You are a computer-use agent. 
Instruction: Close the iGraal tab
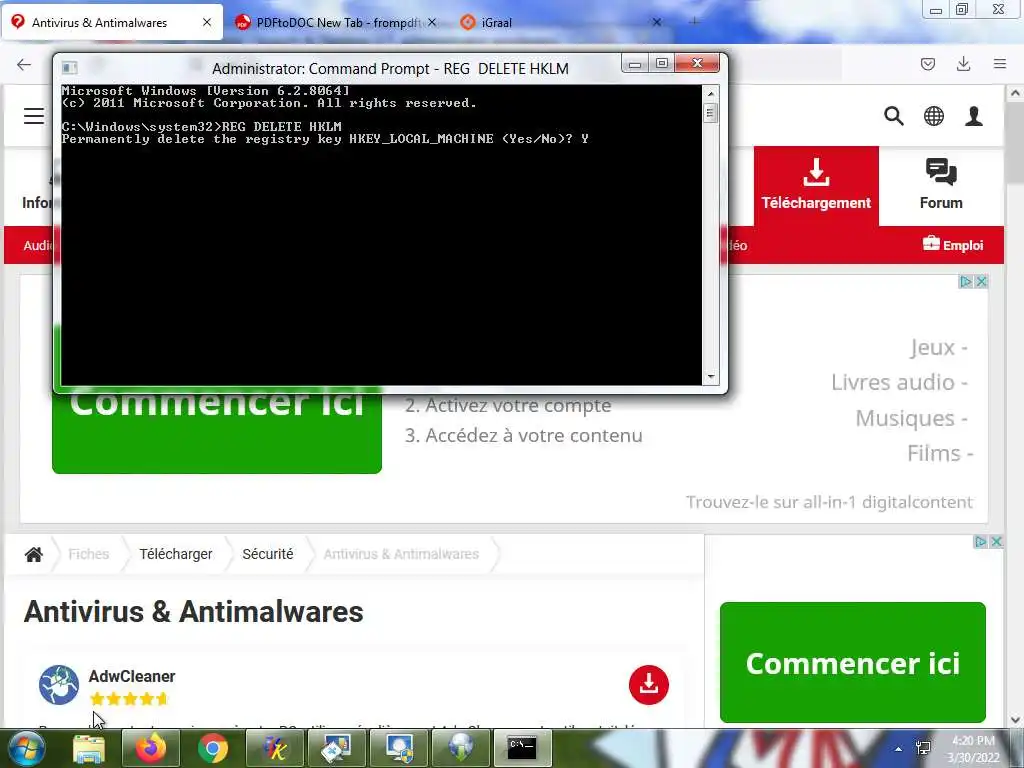(x=657, y=22)
